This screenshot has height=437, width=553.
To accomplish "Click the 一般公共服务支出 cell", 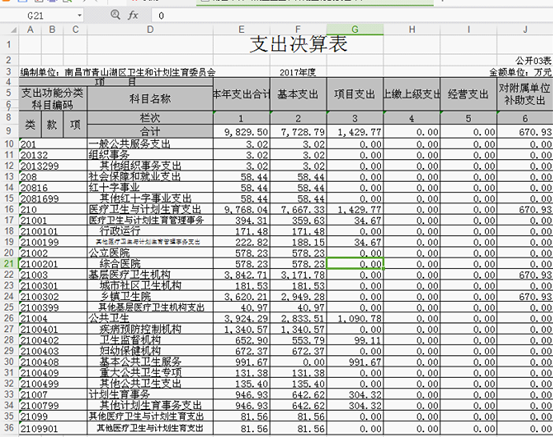I will (x=150, y=144).
